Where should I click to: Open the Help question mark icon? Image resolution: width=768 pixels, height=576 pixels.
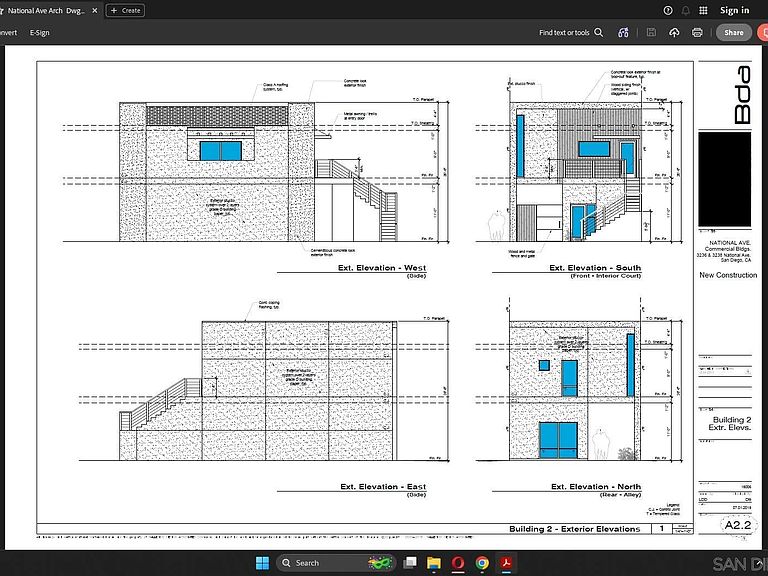[x=668, y=10]
